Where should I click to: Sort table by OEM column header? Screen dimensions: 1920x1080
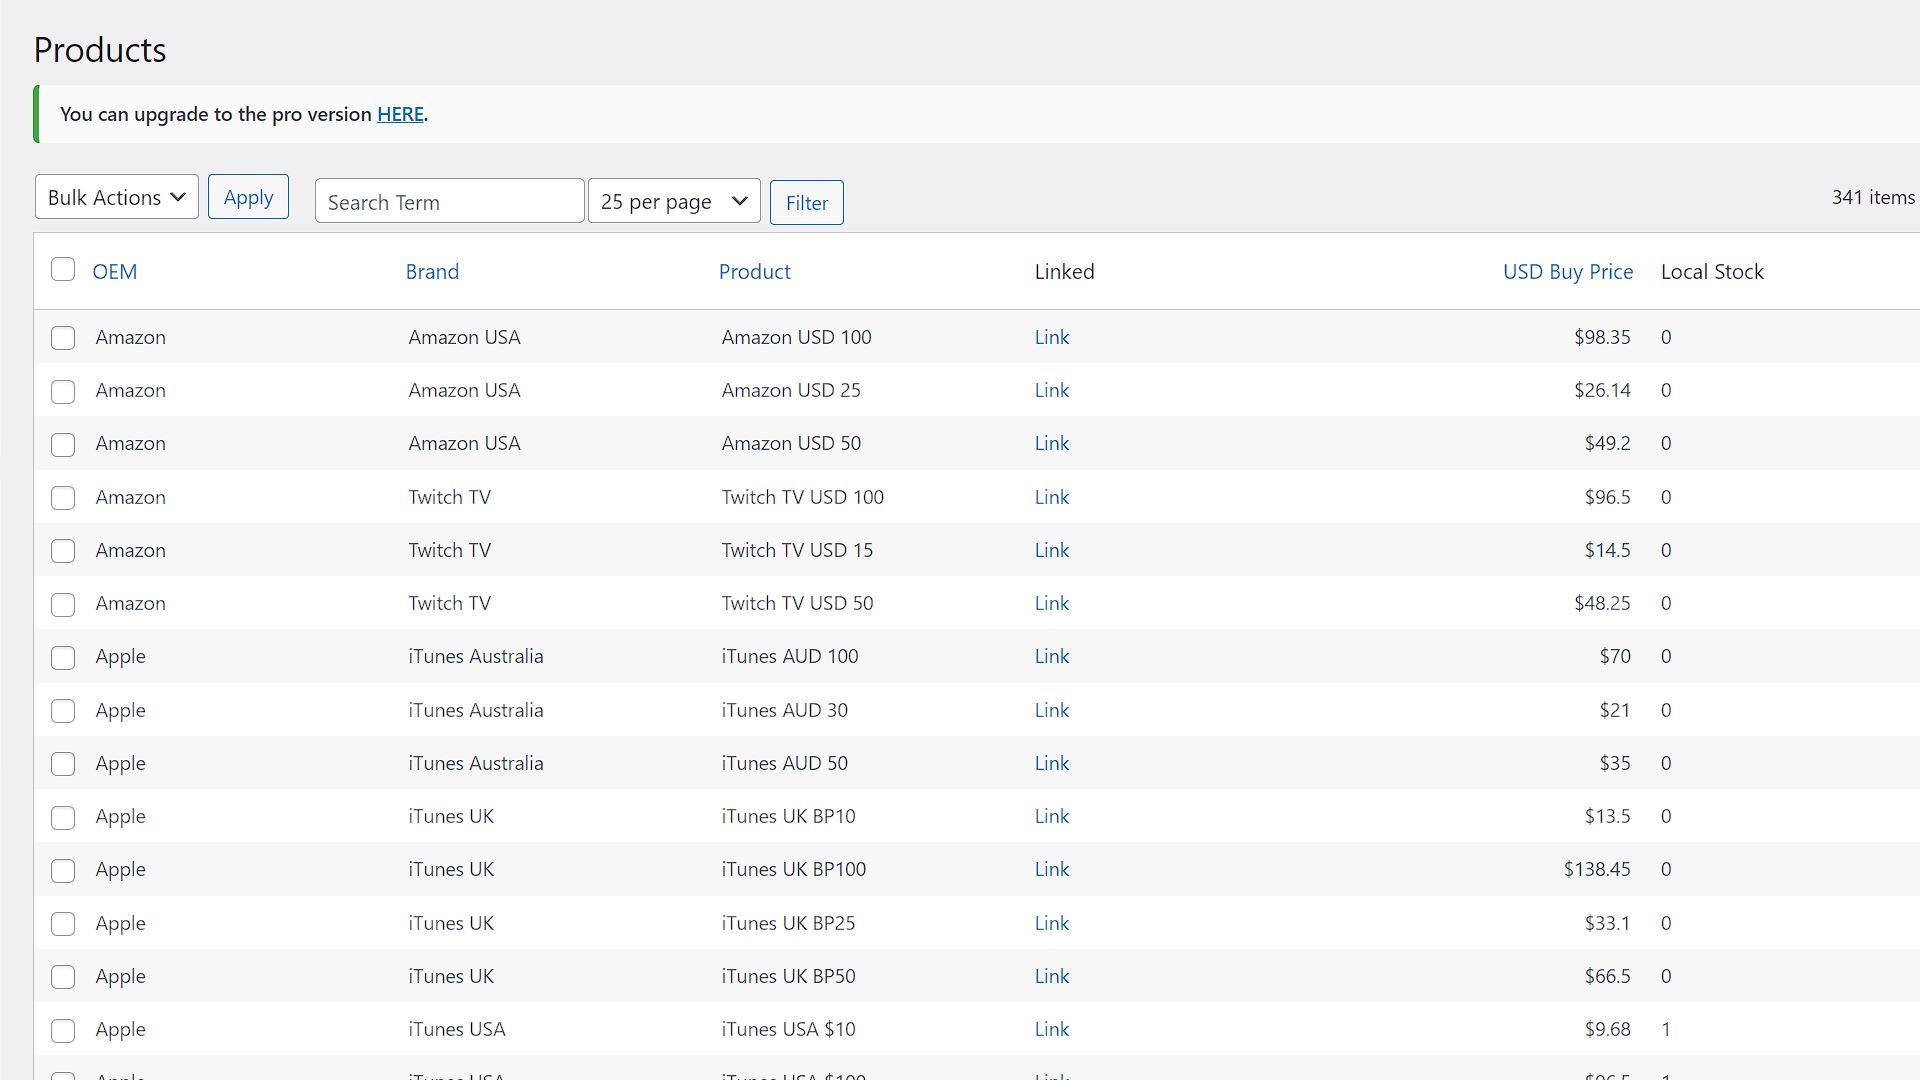coord(115,271)
